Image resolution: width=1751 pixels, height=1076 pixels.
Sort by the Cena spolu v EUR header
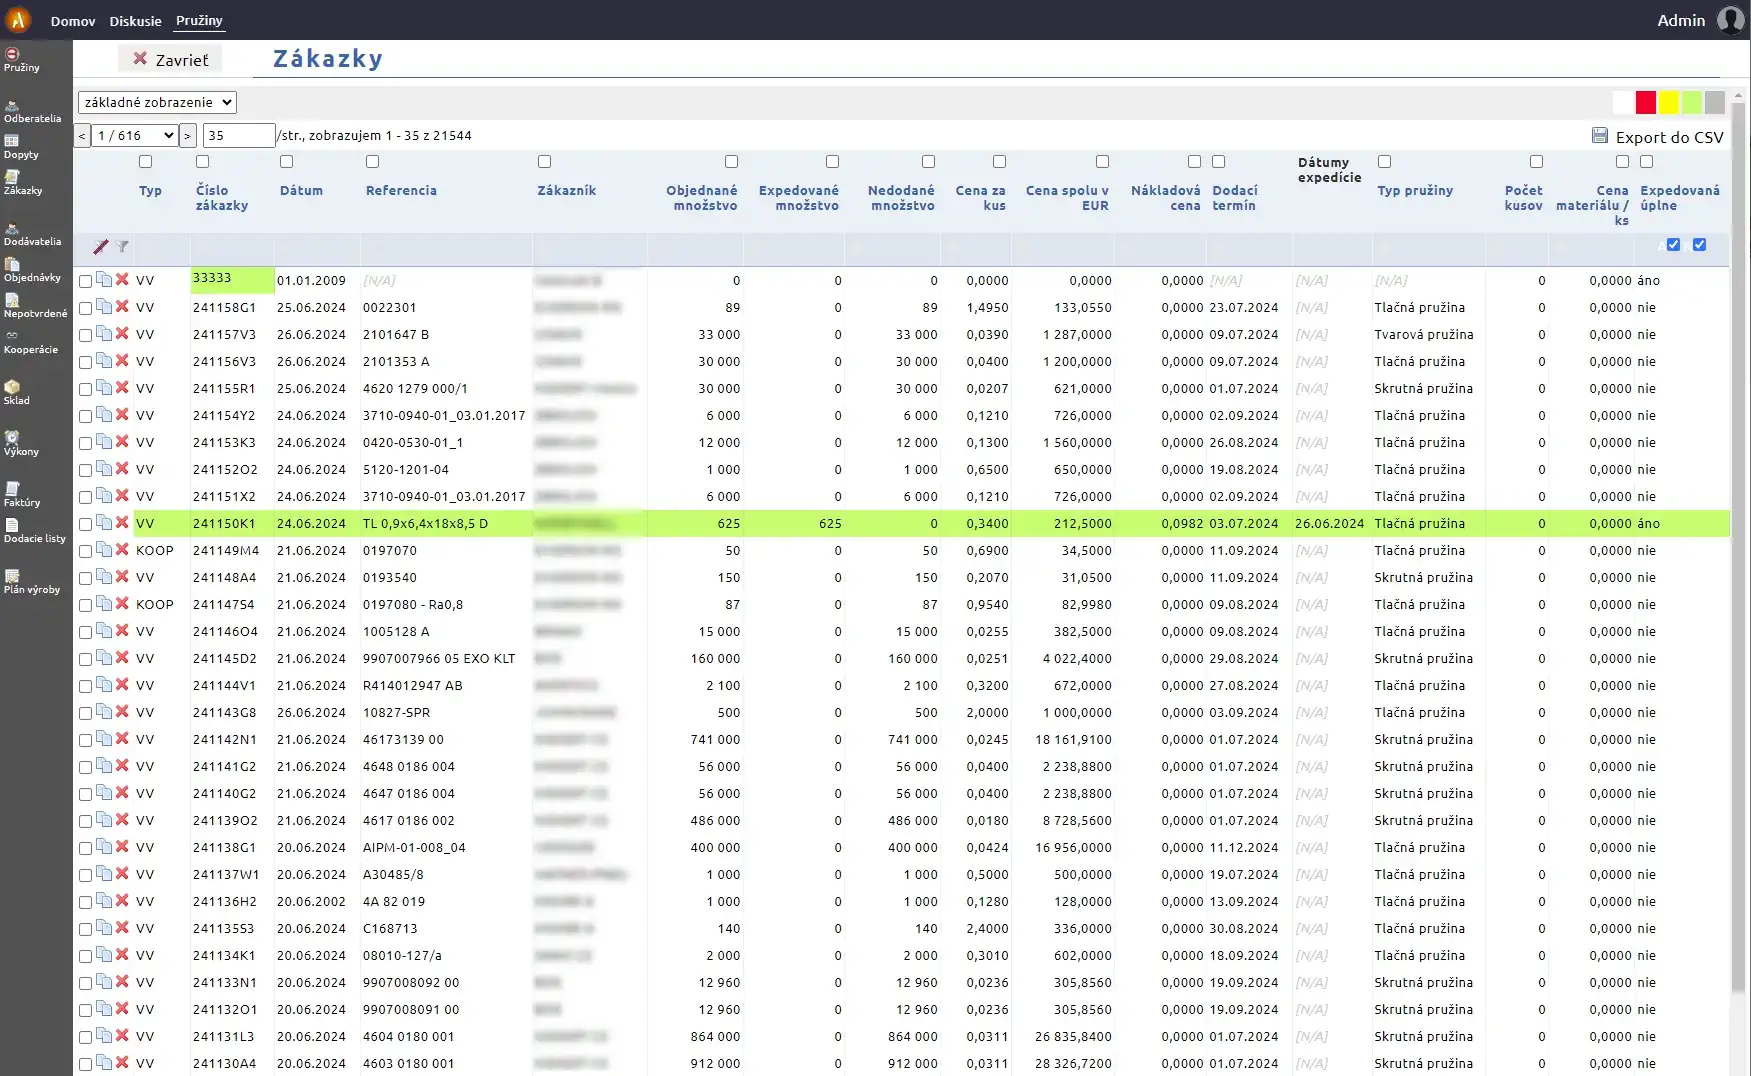(1067, 197)
